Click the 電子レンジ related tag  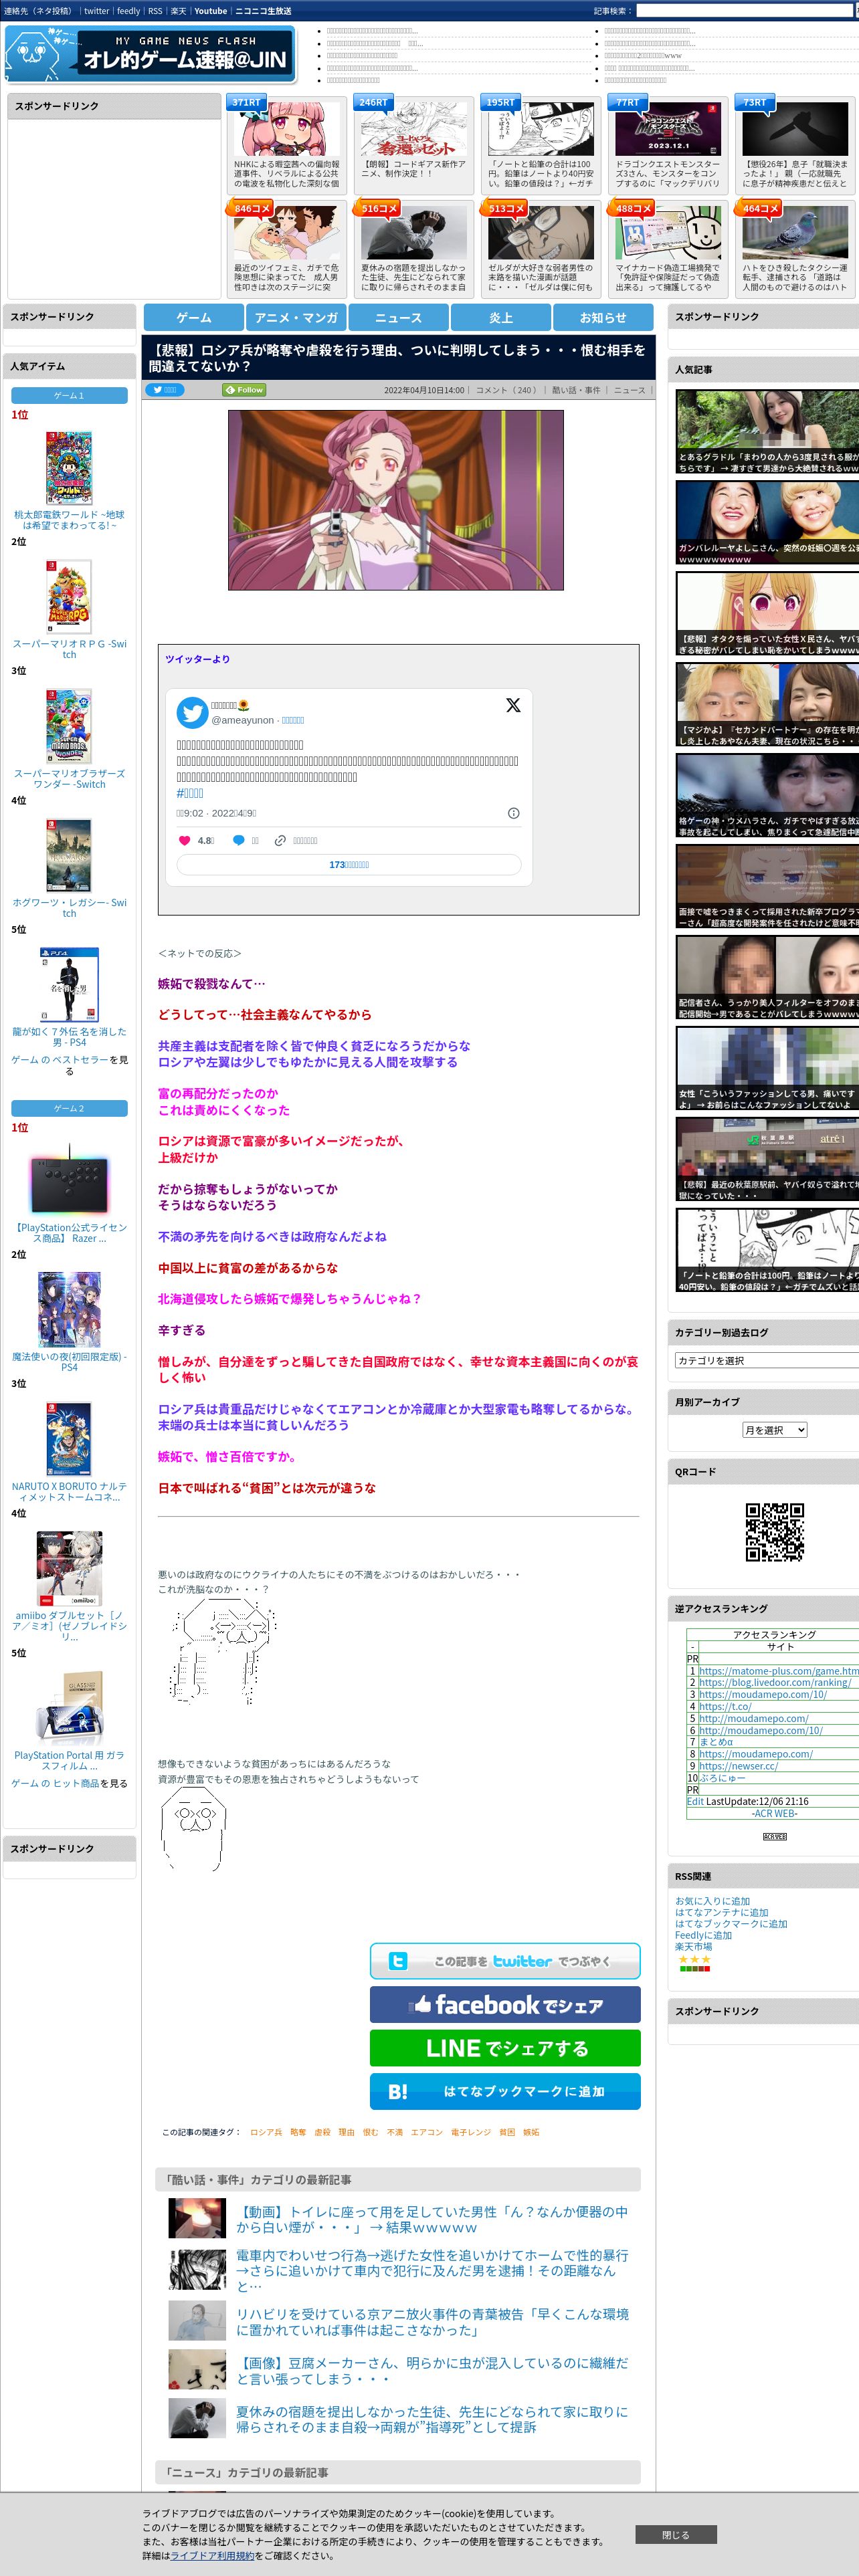(x=471, y=2132)
